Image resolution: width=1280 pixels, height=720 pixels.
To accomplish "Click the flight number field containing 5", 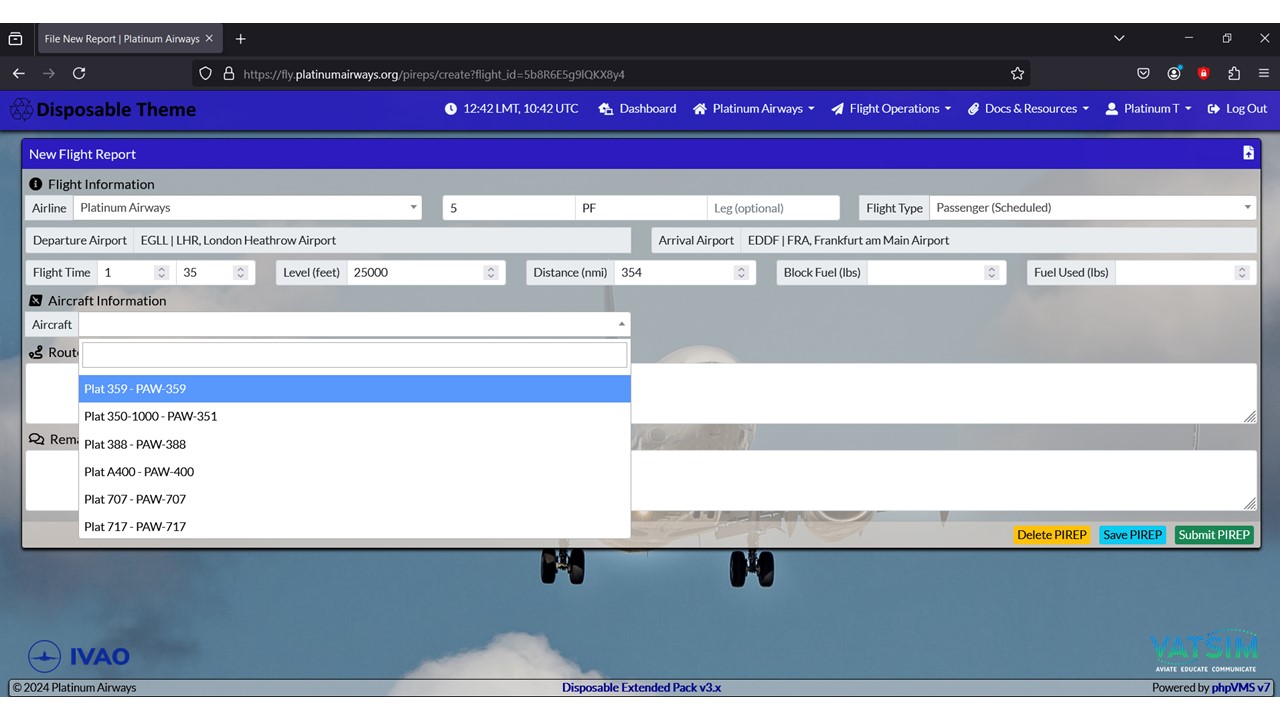I will pyautogui.click(x=509, y=208).
